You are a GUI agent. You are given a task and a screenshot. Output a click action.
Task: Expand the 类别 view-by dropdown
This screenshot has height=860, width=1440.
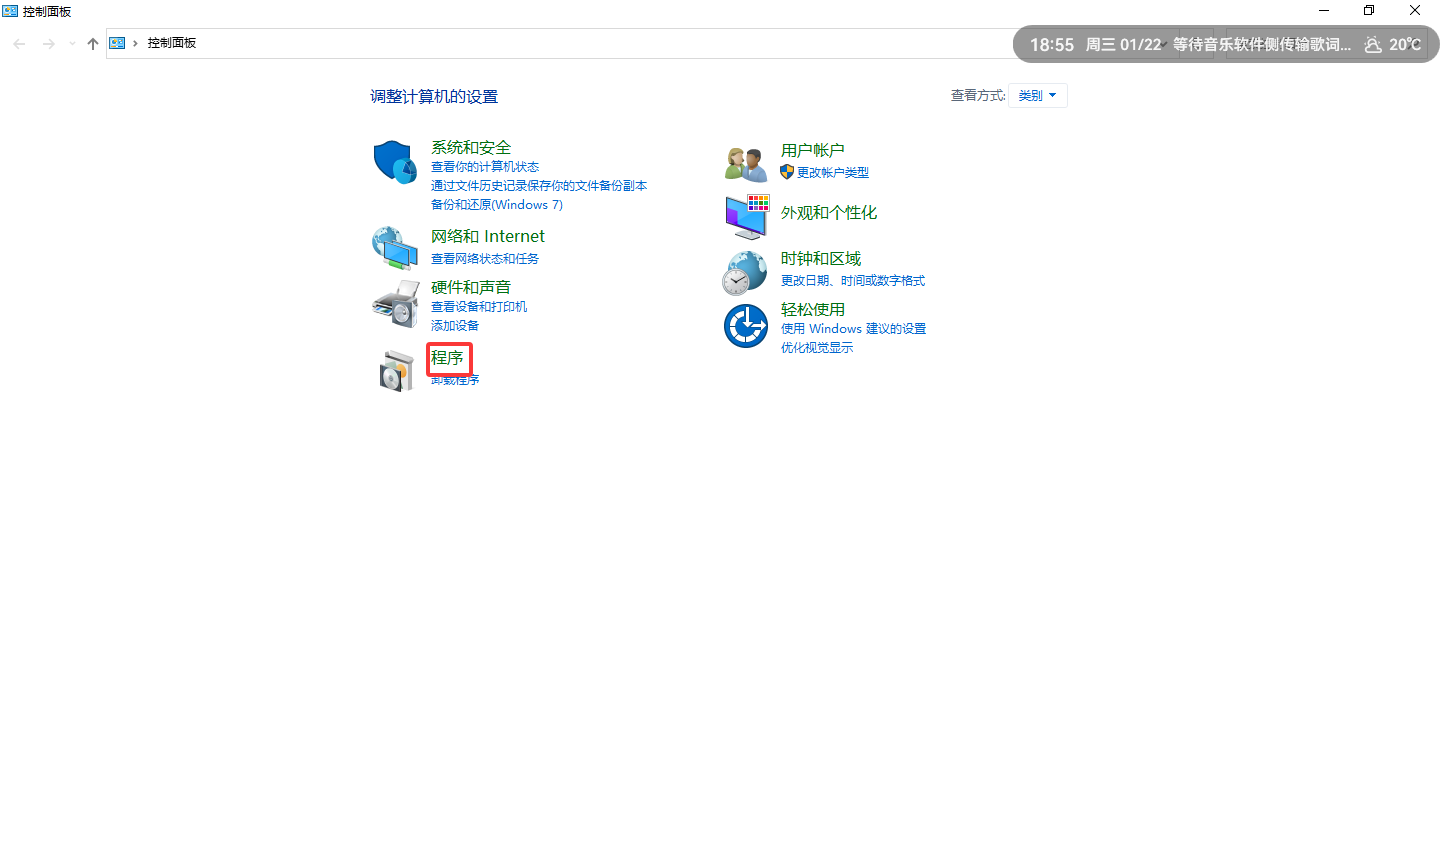coord(1038,96)
